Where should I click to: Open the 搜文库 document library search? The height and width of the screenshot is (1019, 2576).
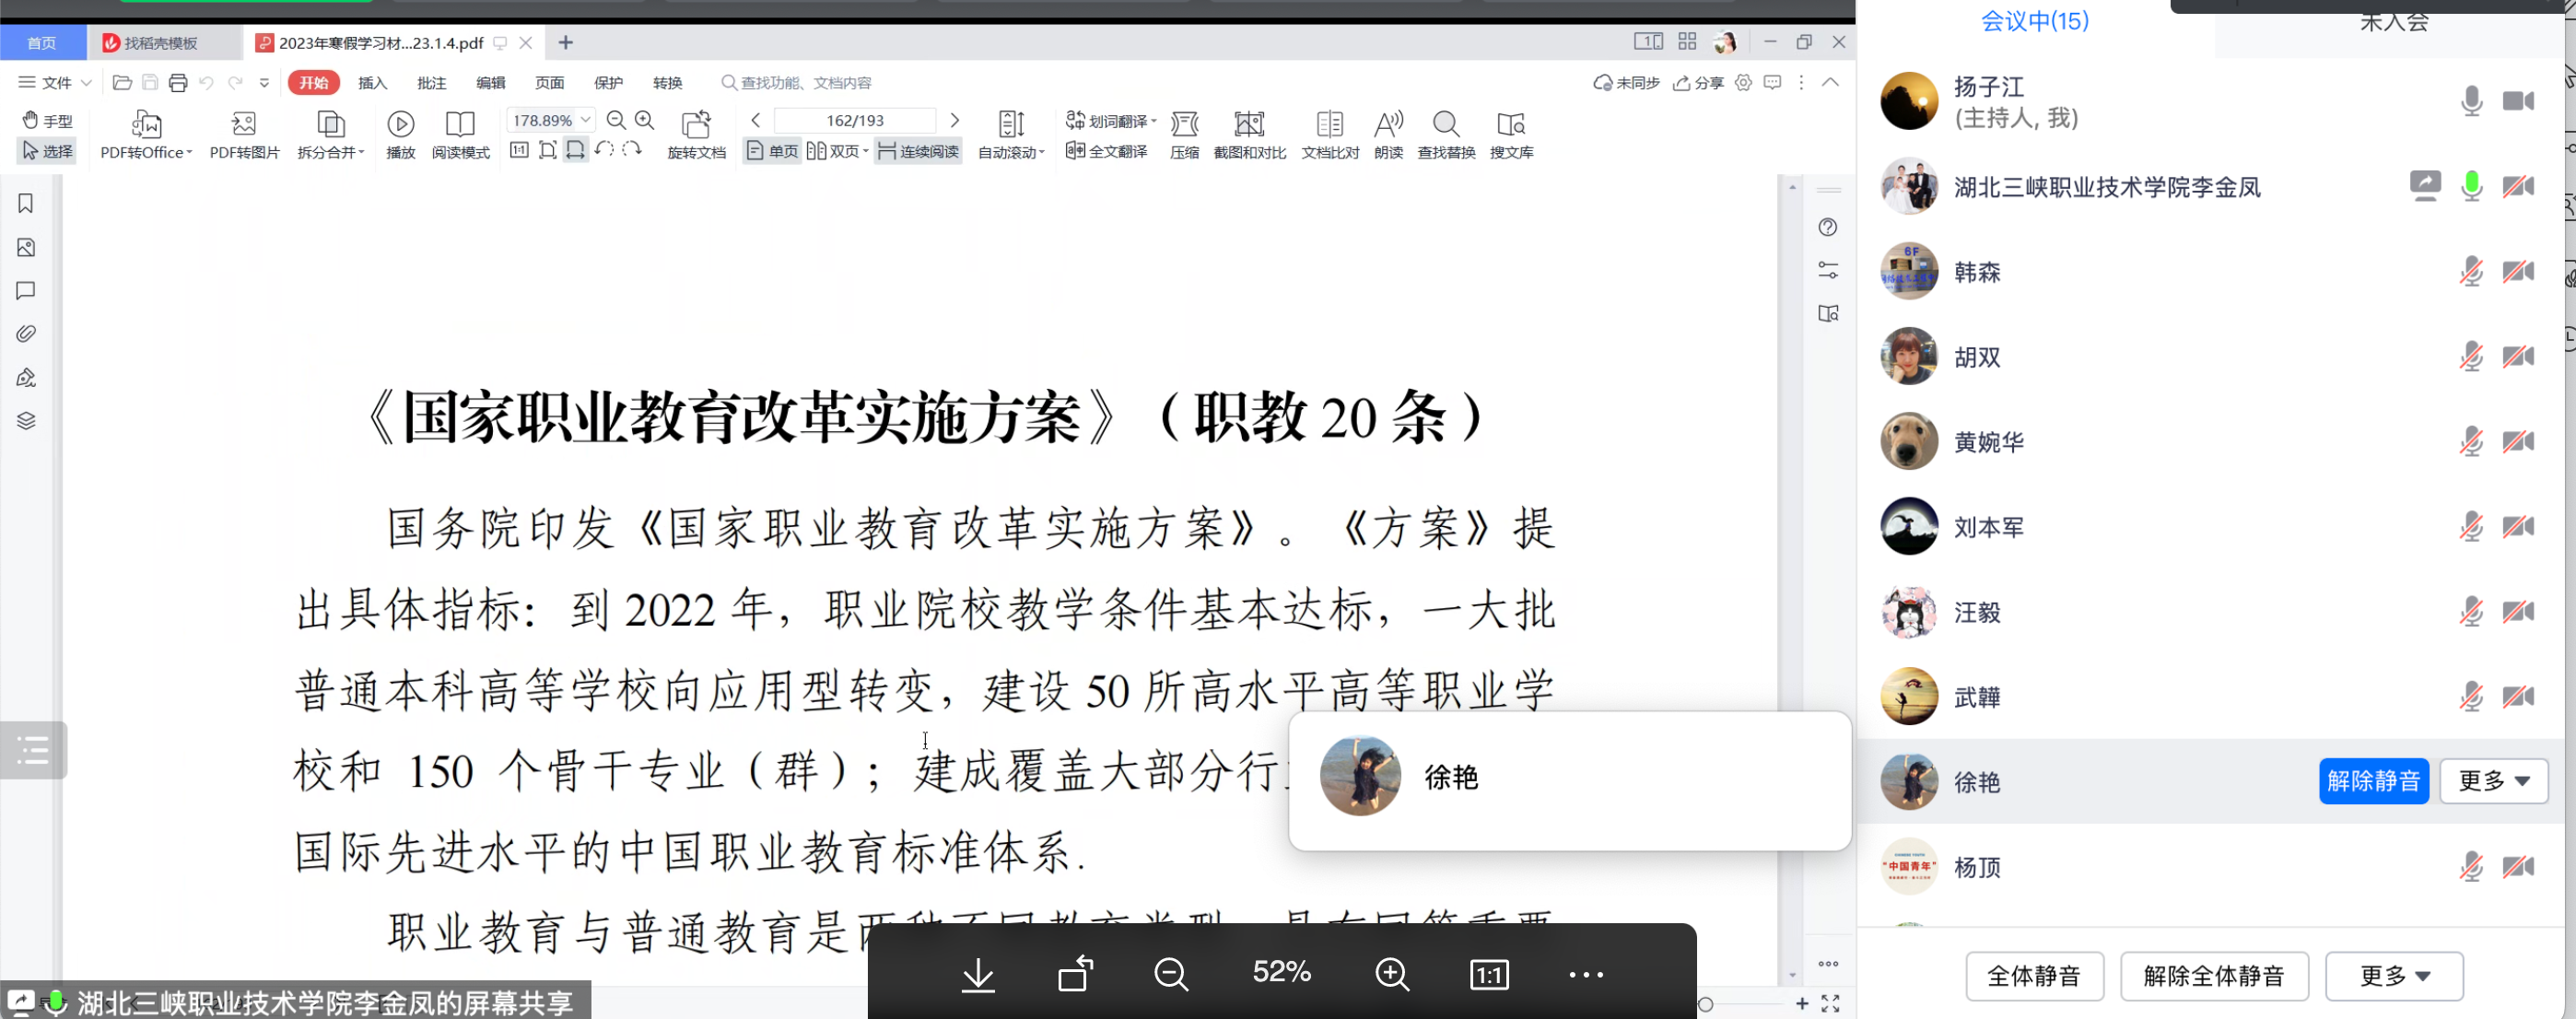(x=1511, y=133)
